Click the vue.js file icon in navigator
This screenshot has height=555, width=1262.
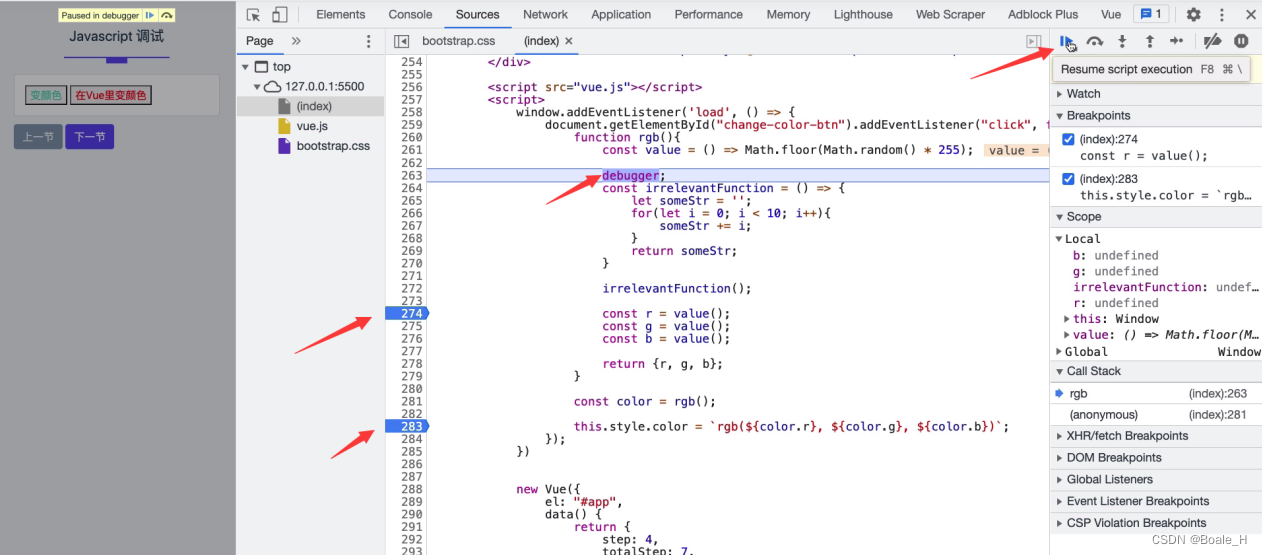coord(284,126)
